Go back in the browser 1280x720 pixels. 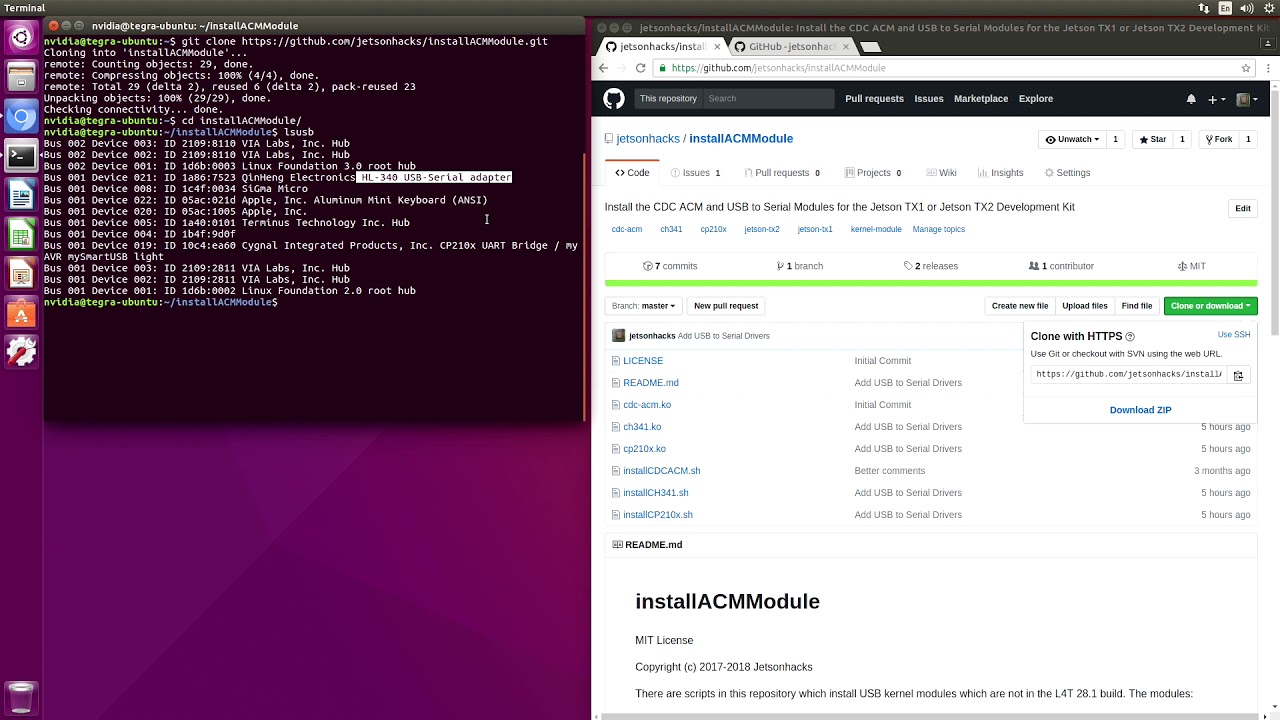603,68
